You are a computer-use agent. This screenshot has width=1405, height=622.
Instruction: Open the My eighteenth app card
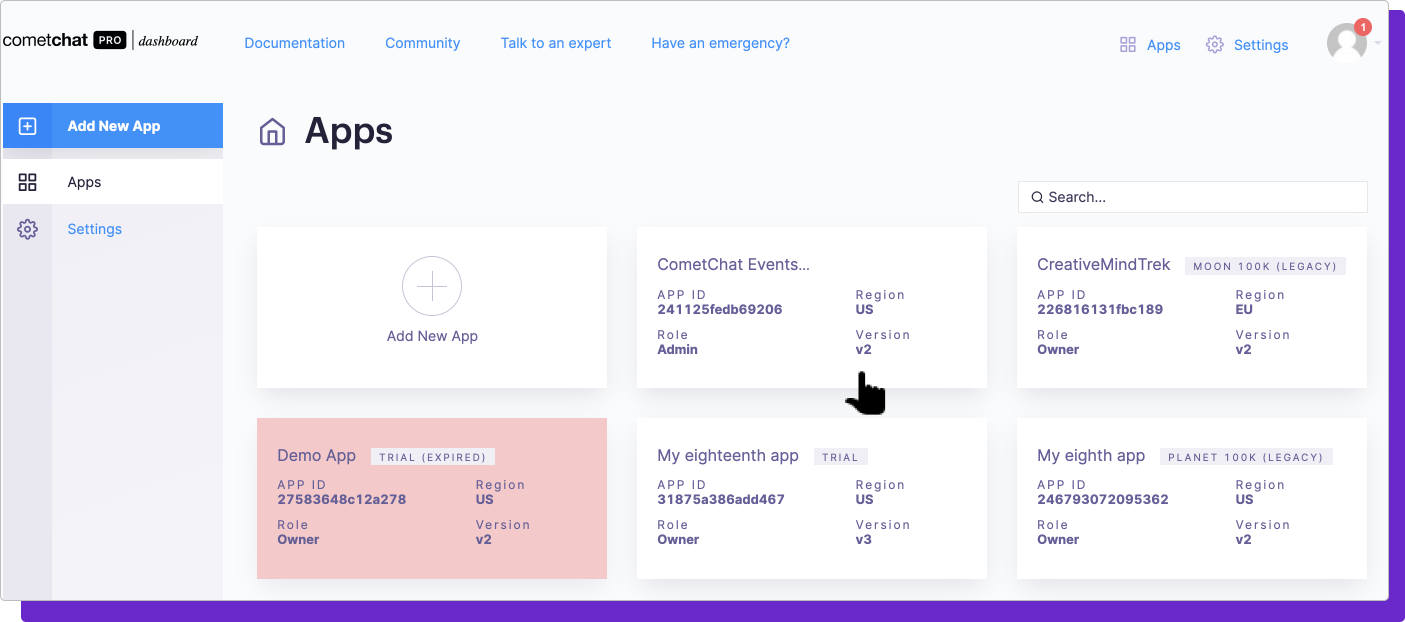pos(812,498)
